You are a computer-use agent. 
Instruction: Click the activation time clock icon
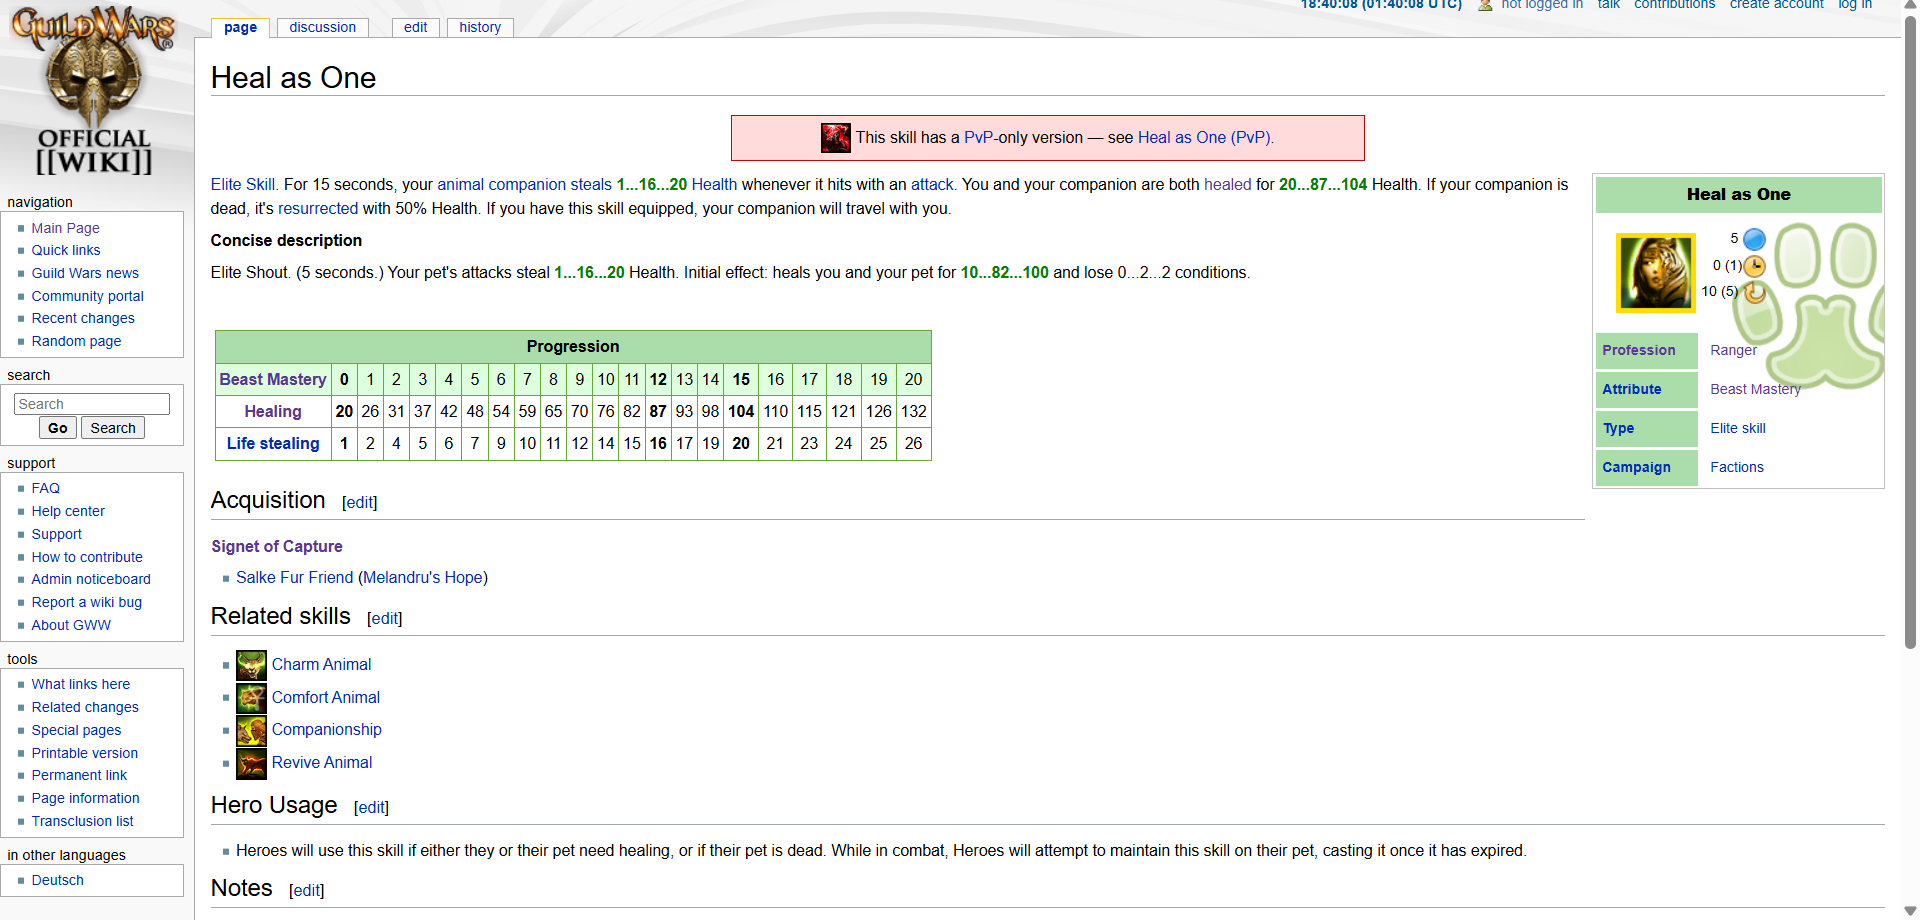click(x=1754, y=266)
